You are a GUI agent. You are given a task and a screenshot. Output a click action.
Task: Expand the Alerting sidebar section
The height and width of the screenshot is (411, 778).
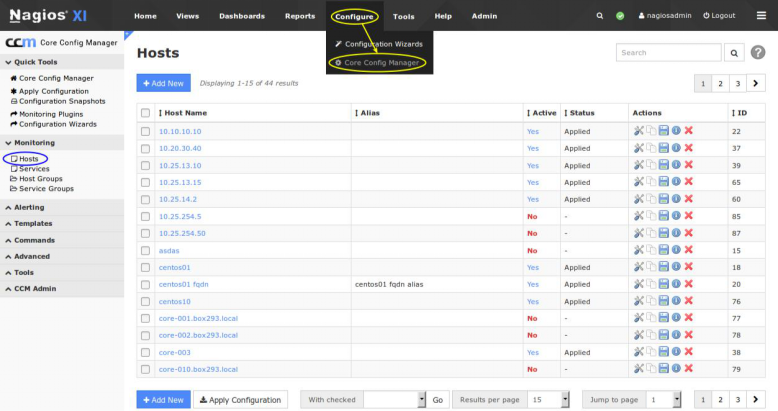point(62,207)
